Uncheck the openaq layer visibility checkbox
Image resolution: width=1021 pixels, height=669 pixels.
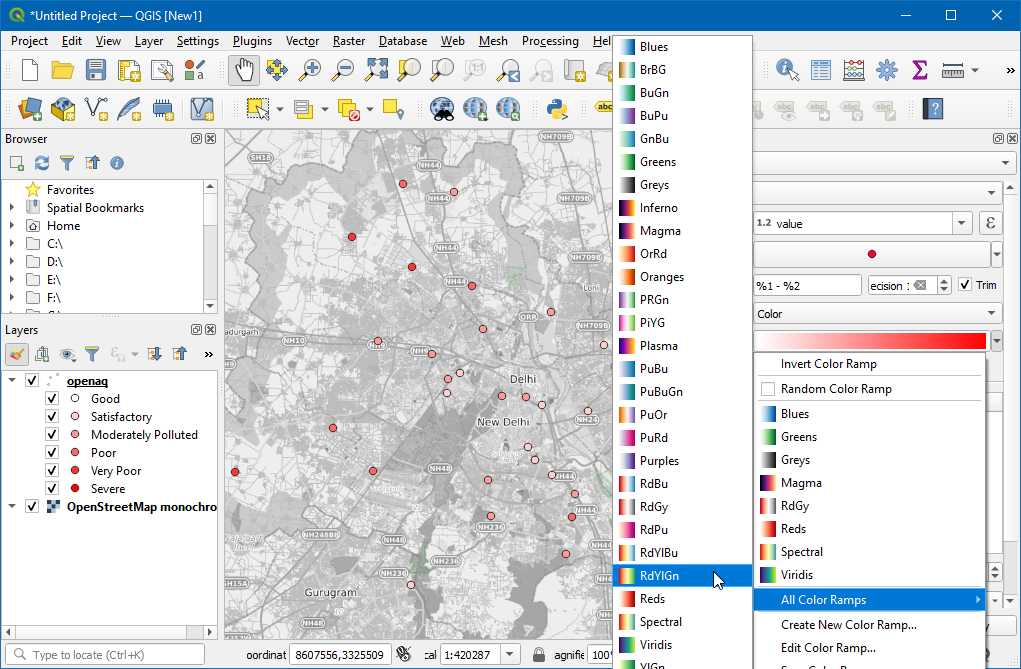[31, 380]
